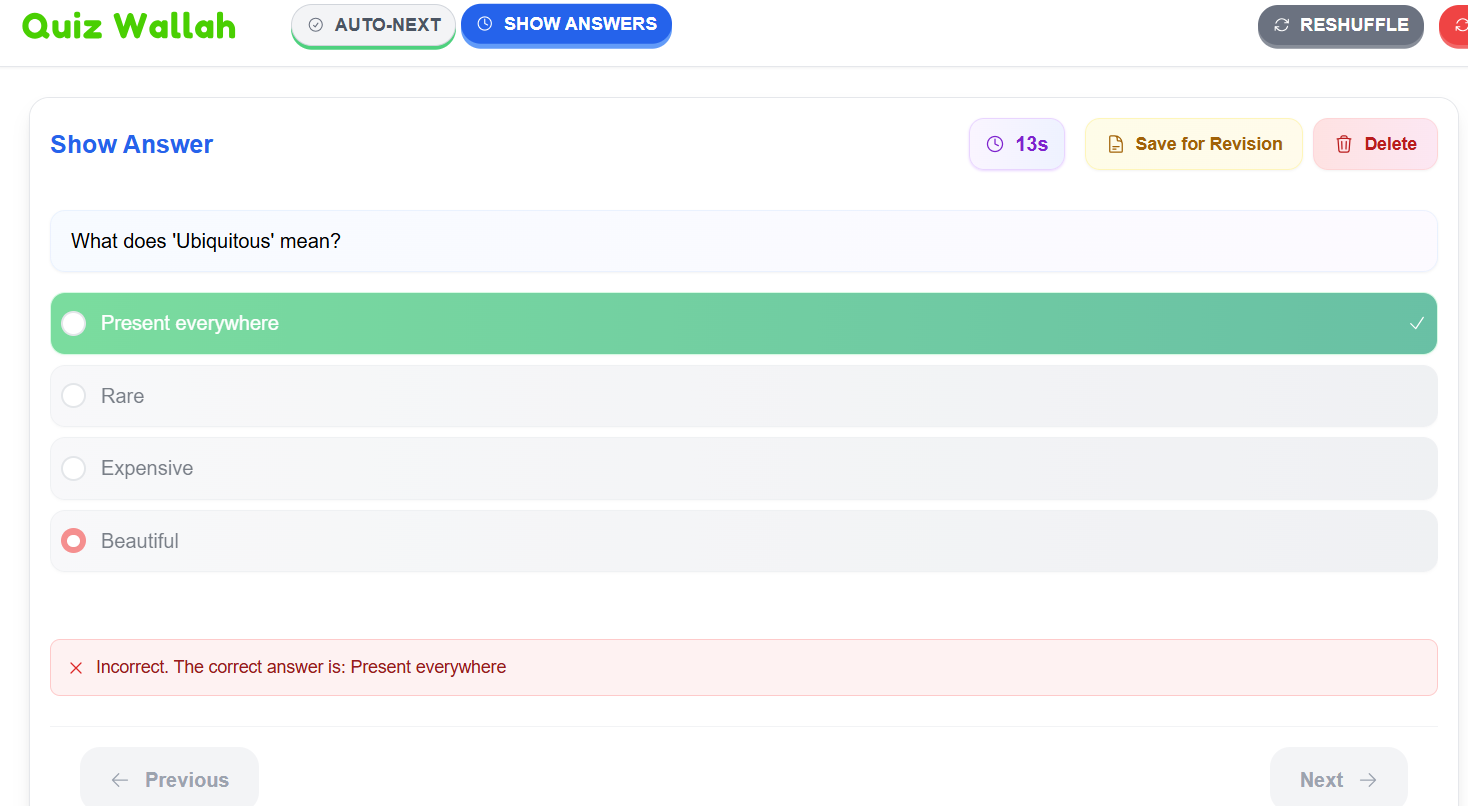Image resolution: width=1468 pixels, height=806 pixels.
Task: Click the red button beside RESHUFFLE
Action: click(x=1454, y=26)
